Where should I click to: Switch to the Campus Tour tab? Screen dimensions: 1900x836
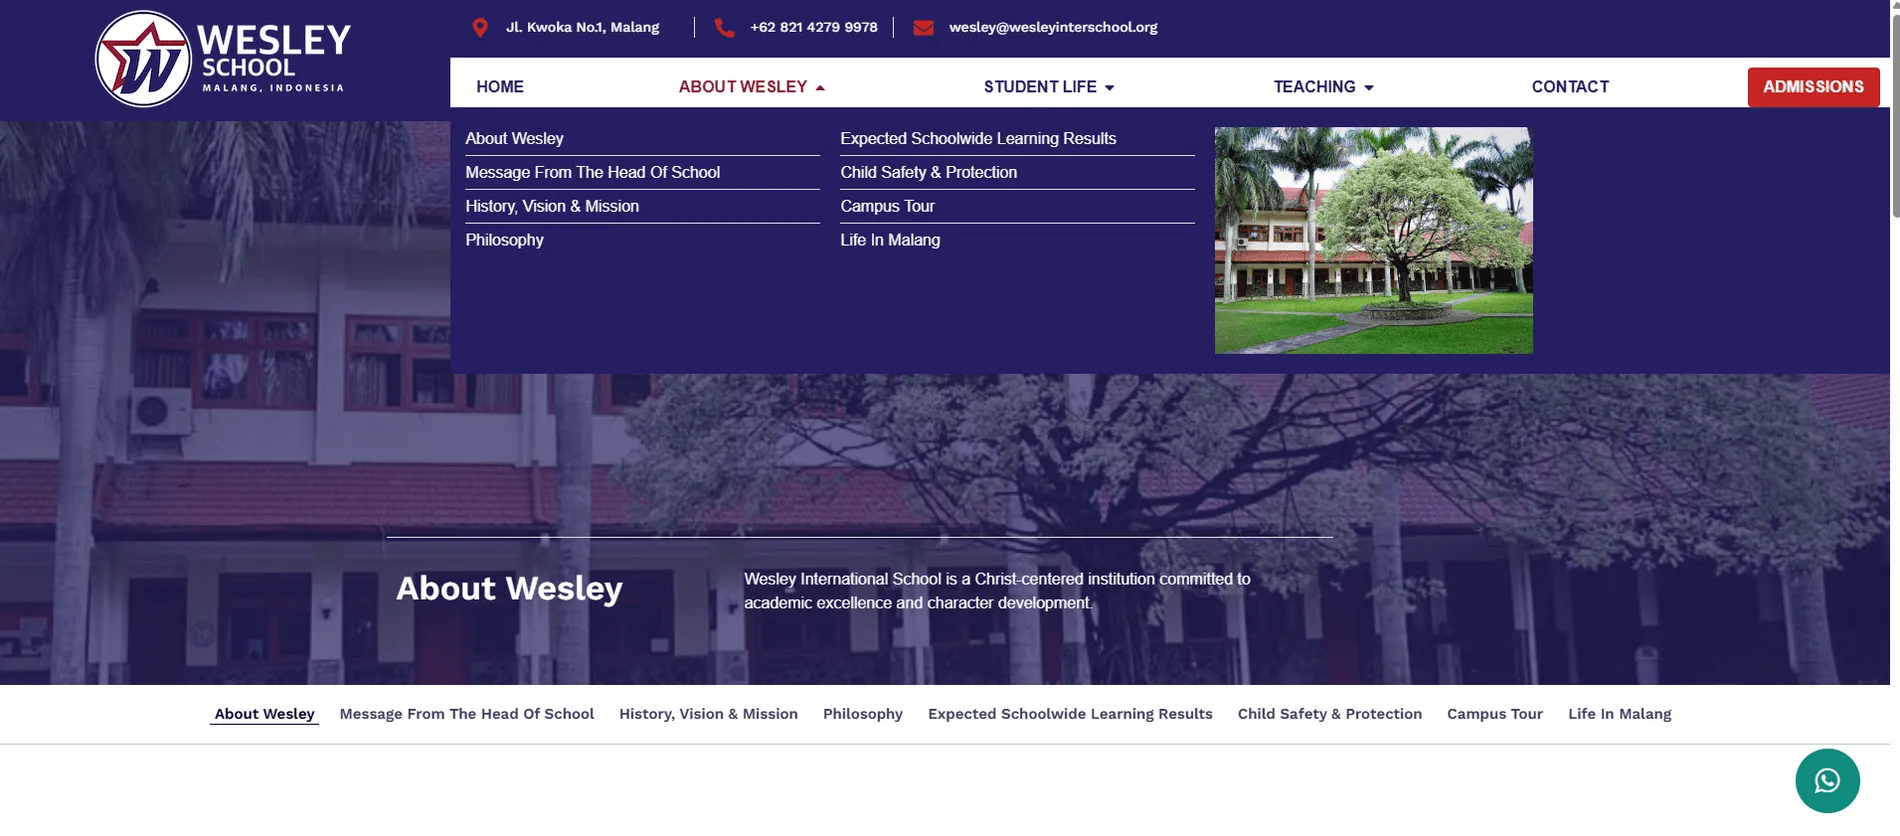[x=1495, y=714]
